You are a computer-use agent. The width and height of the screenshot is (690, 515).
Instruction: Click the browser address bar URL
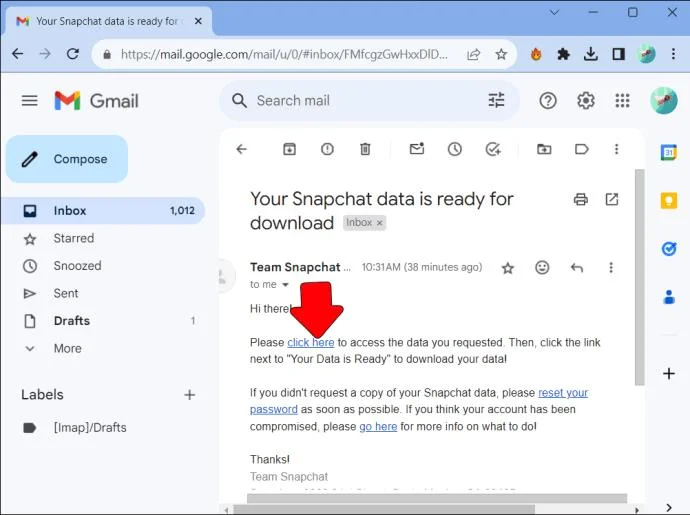coord(284,55)
